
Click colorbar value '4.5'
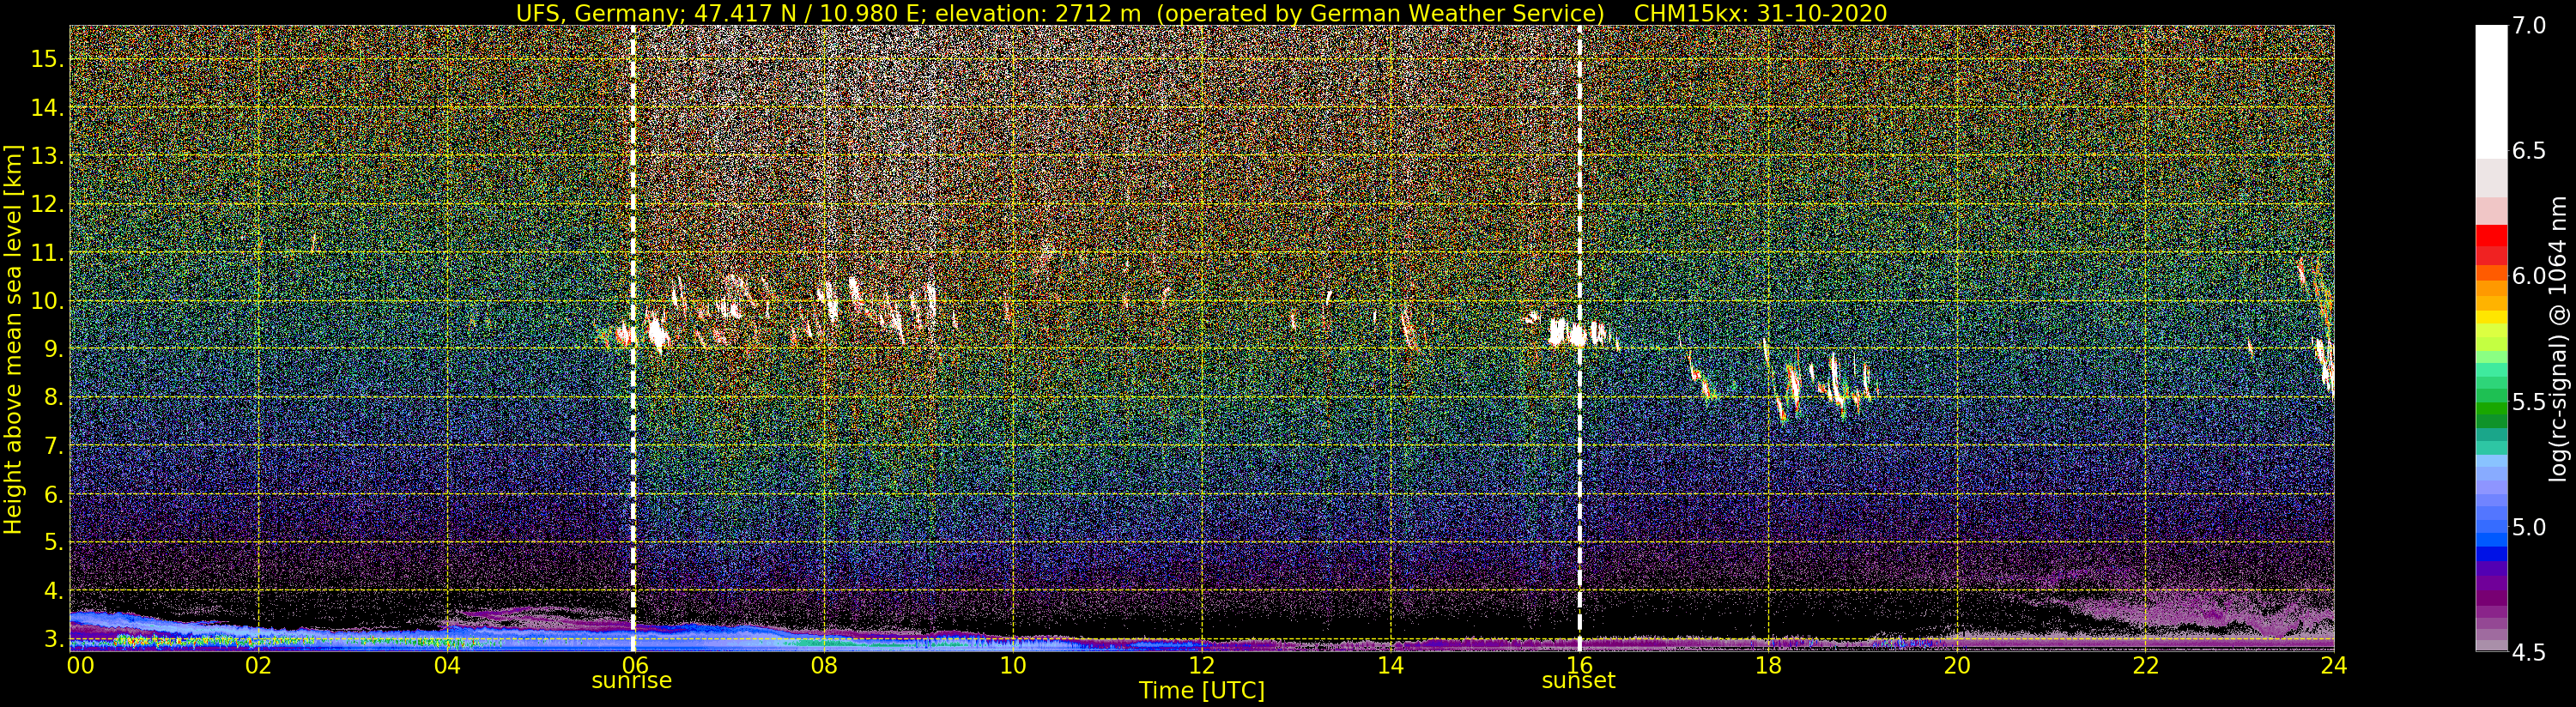click(x=2529, y=653)
